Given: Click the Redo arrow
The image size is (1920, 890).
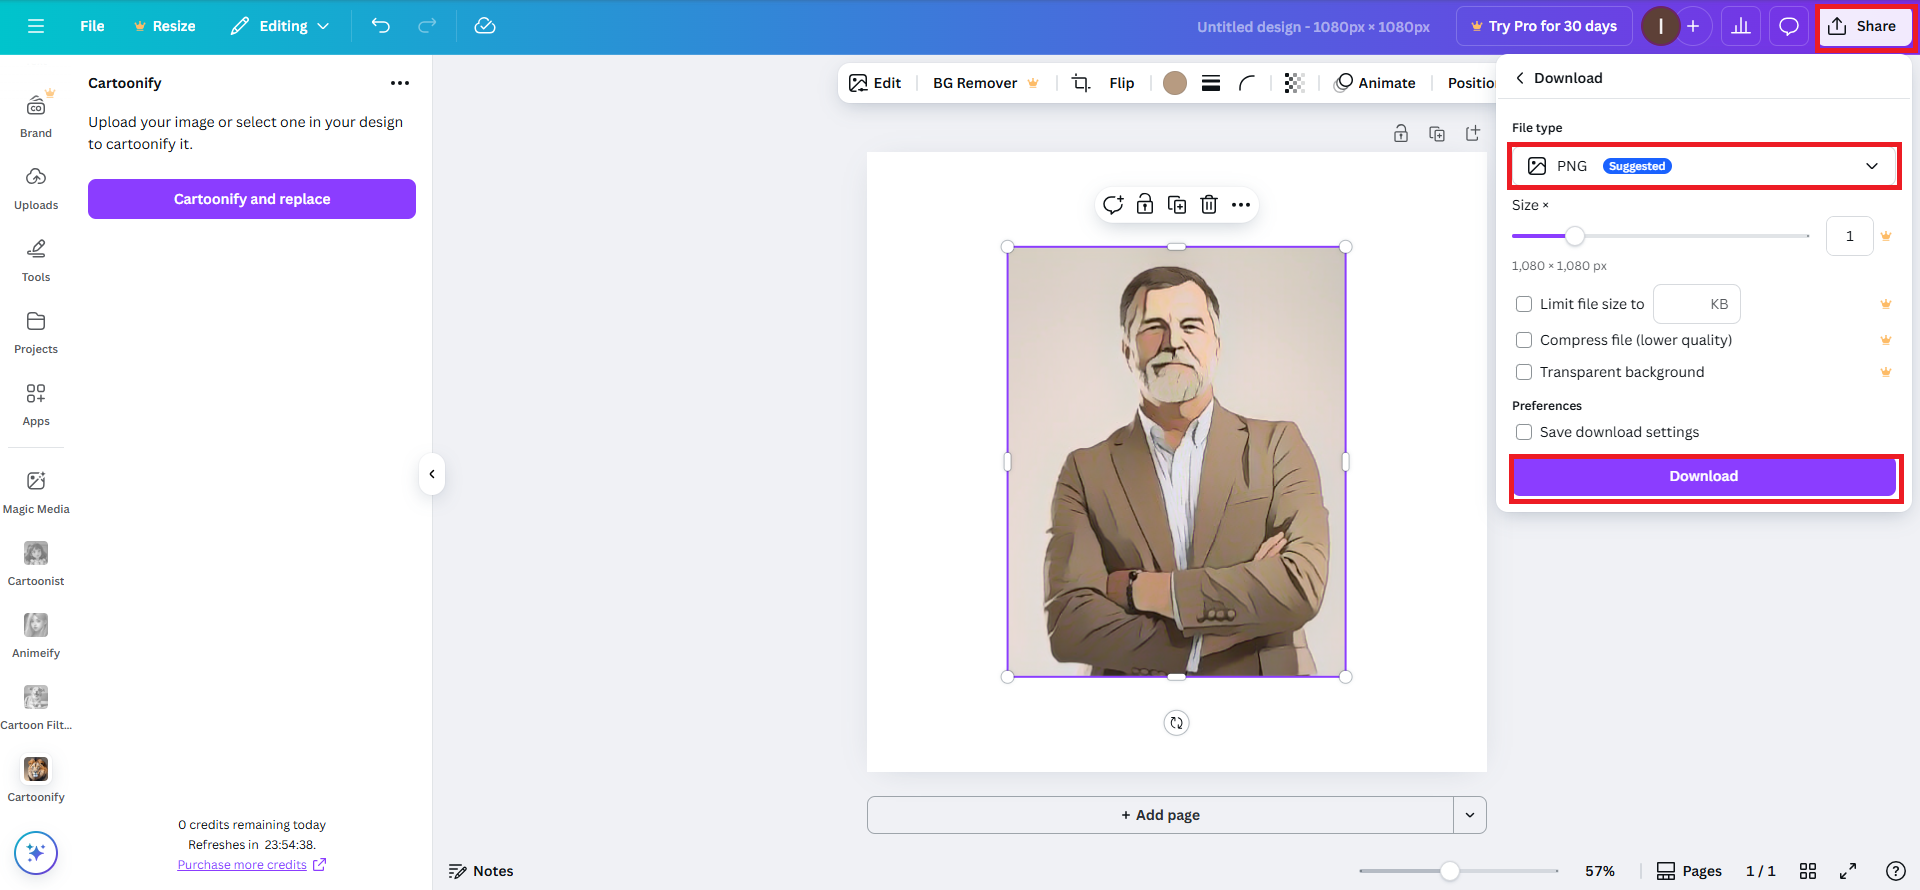Looking at the screenshot, I should pos(427,26).
